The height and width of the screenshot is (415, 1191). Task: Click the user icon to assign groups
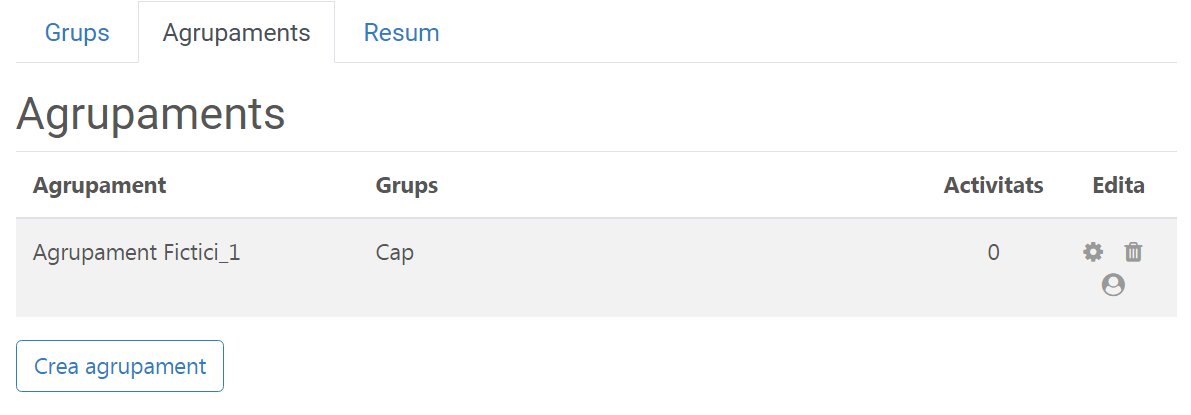[x=1113, y=285]
